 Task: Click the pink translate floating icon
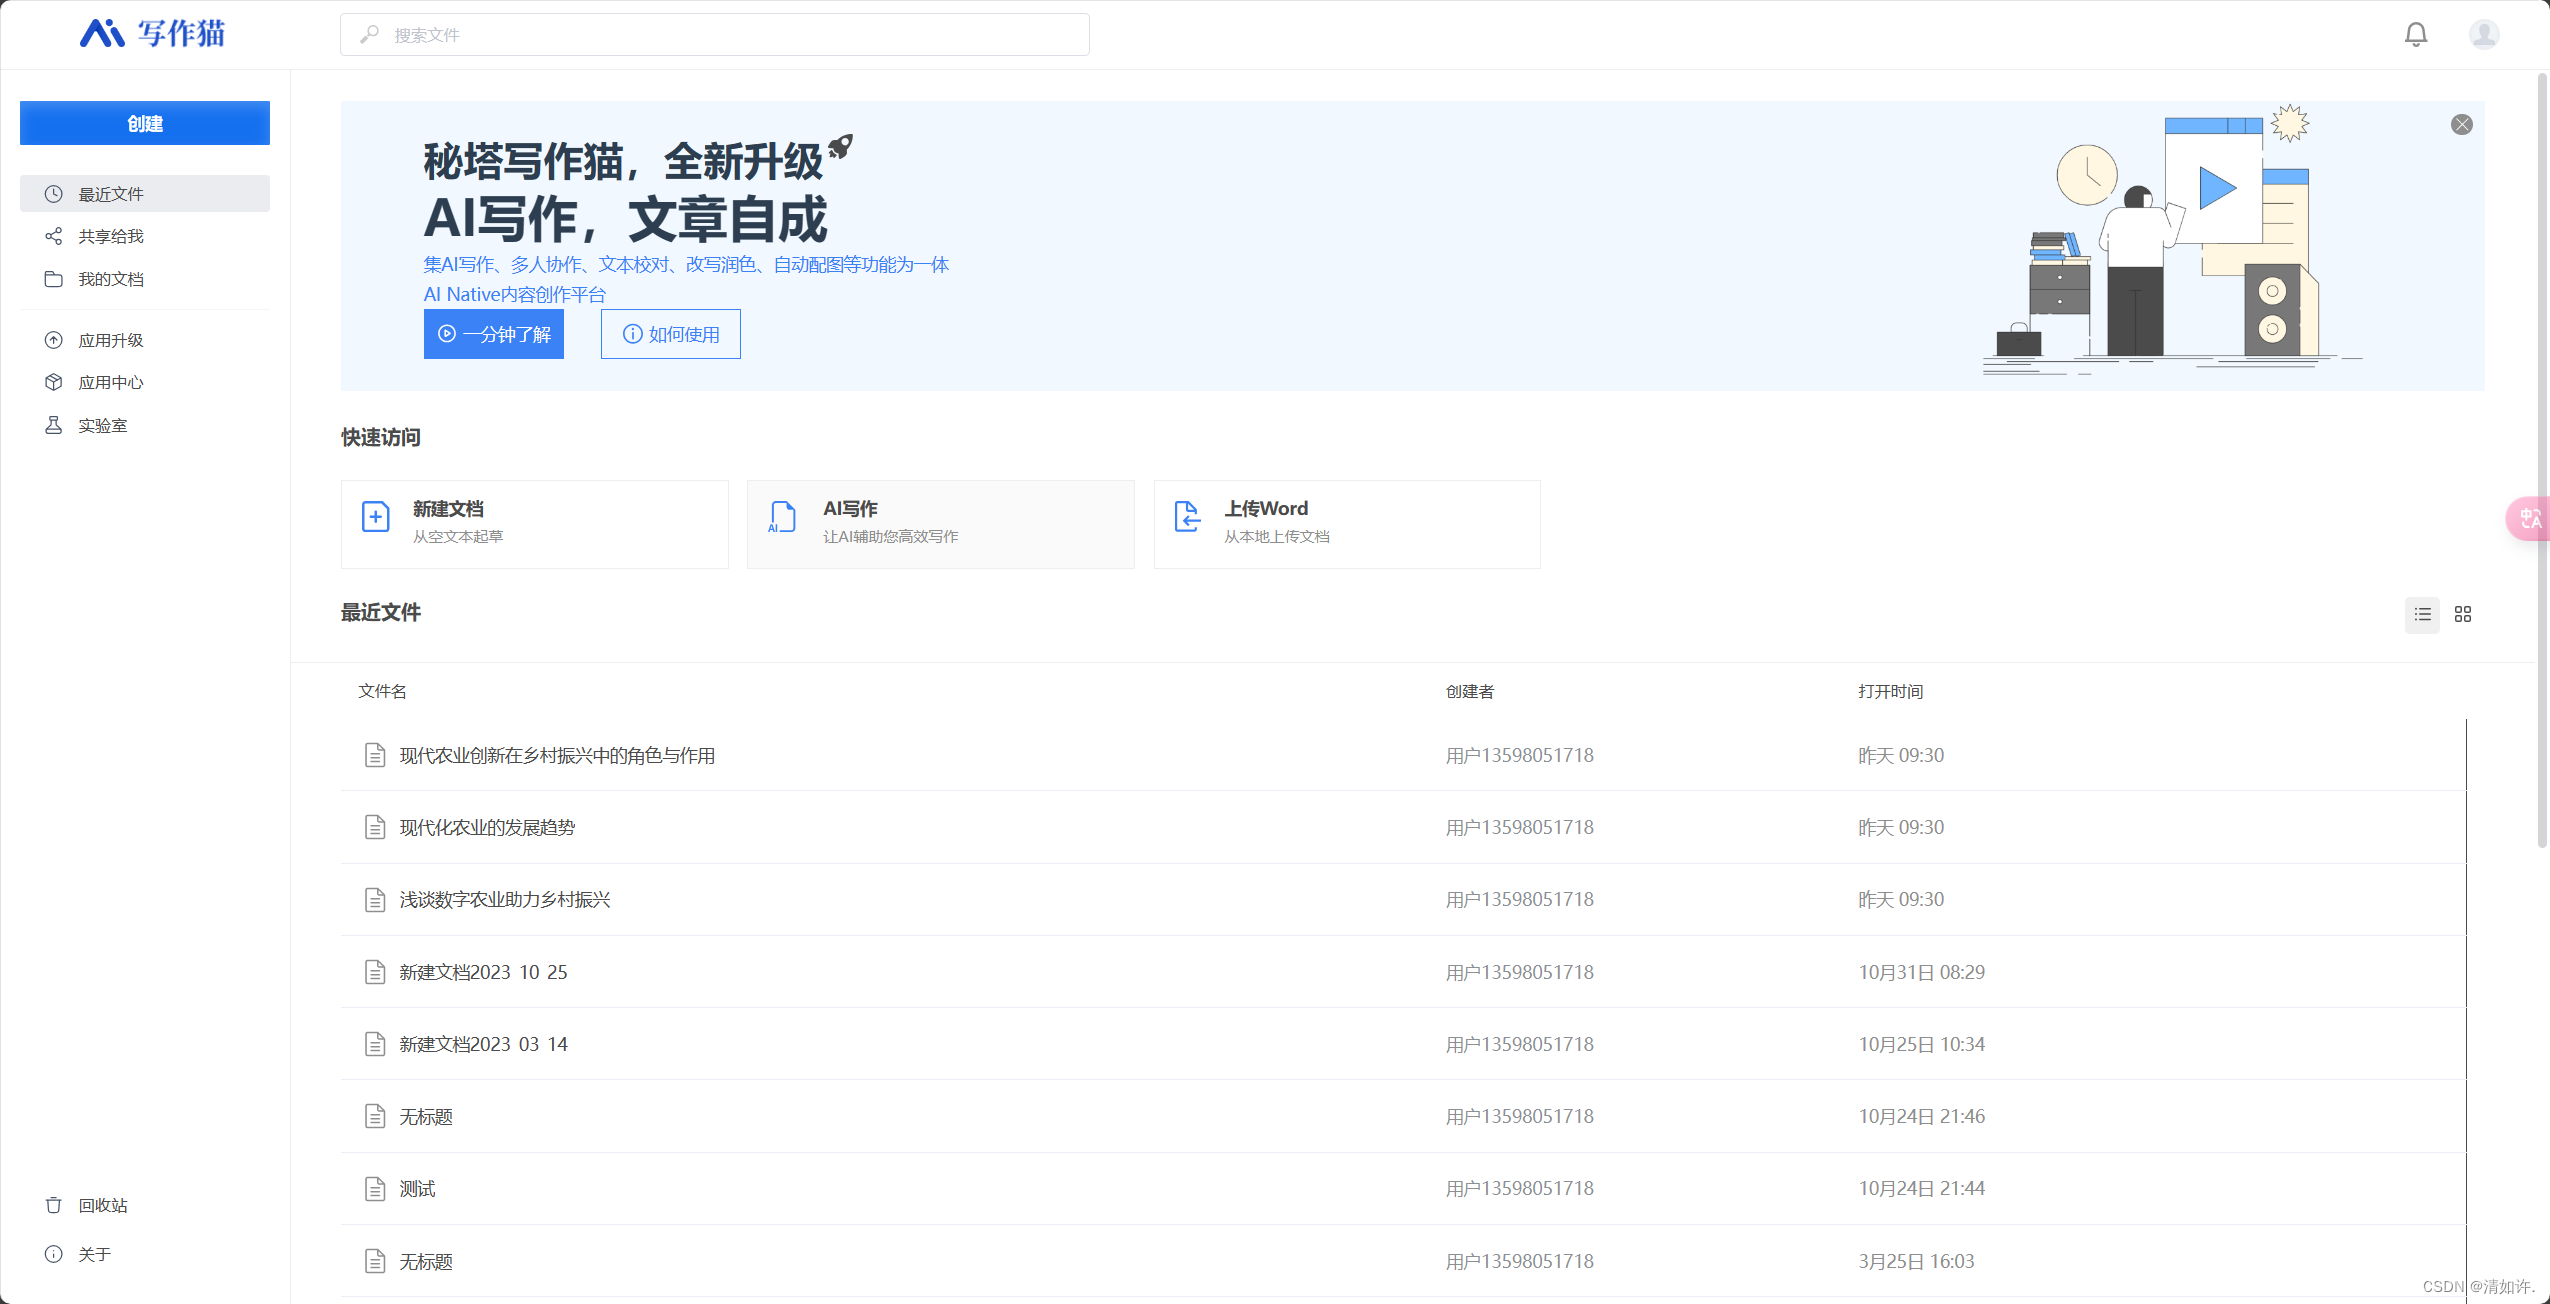2530,518
